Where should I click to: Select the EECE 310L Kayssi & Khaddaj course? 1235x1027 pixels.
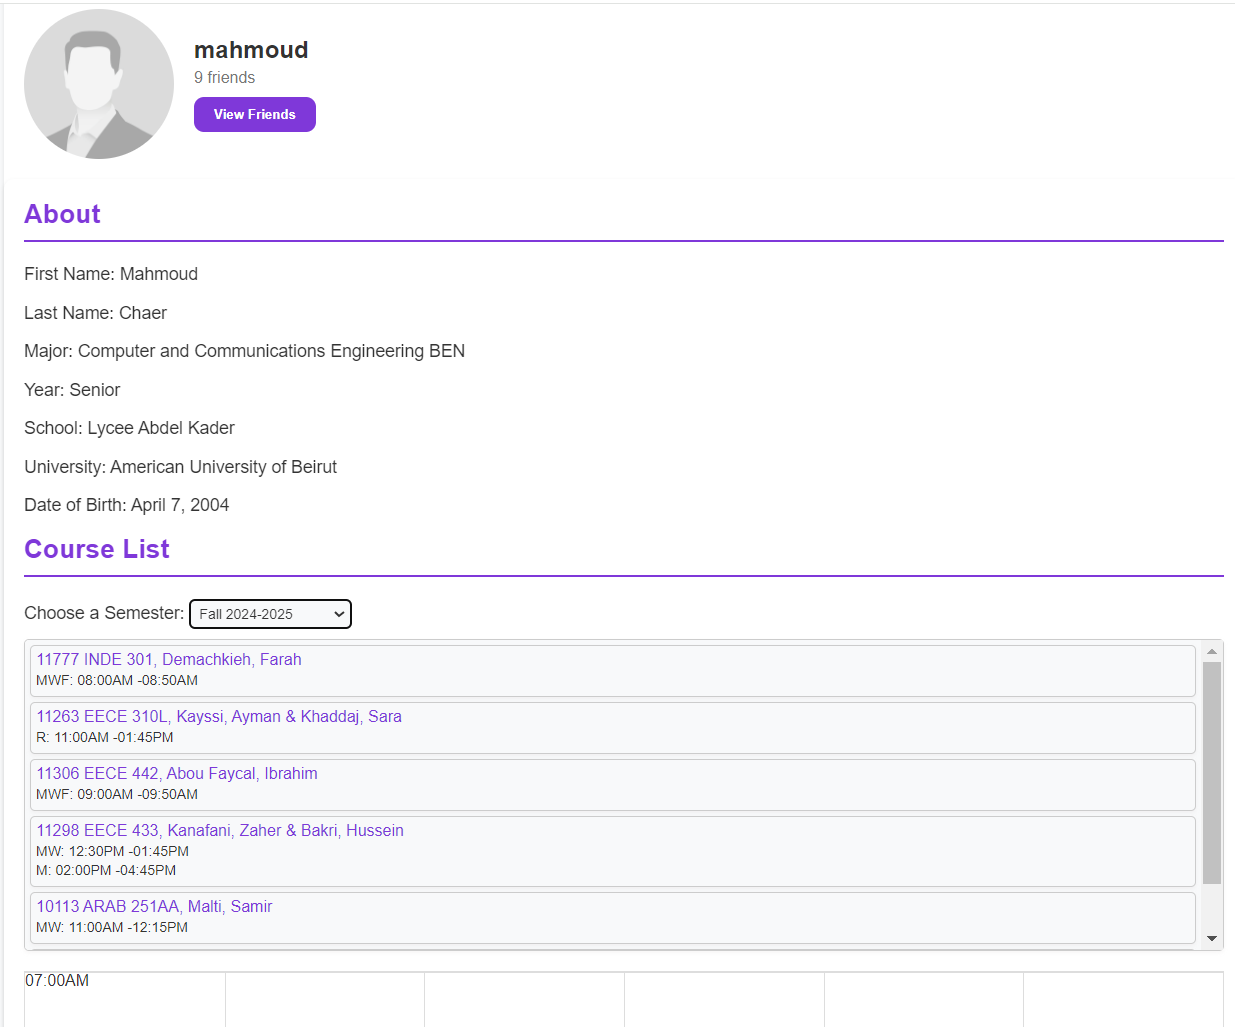tap(219, 717)
